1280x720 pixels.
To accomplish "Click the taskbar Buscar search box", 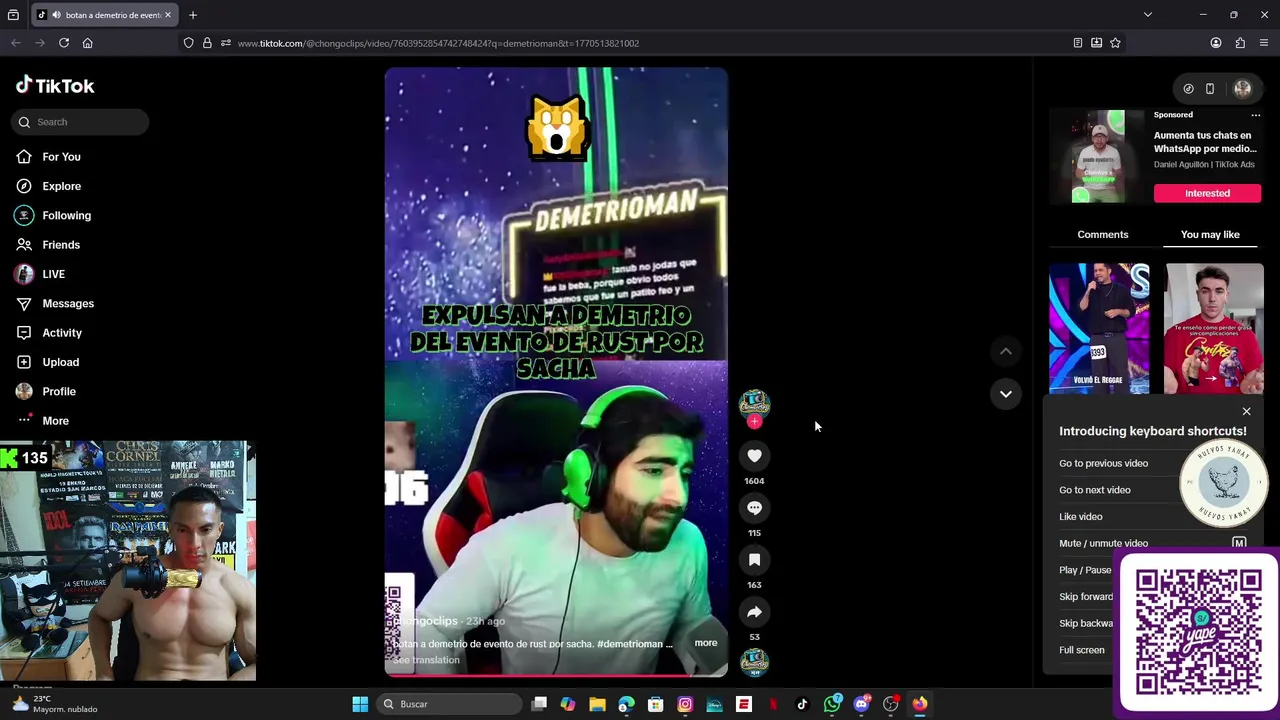I will tap(450, 704).
